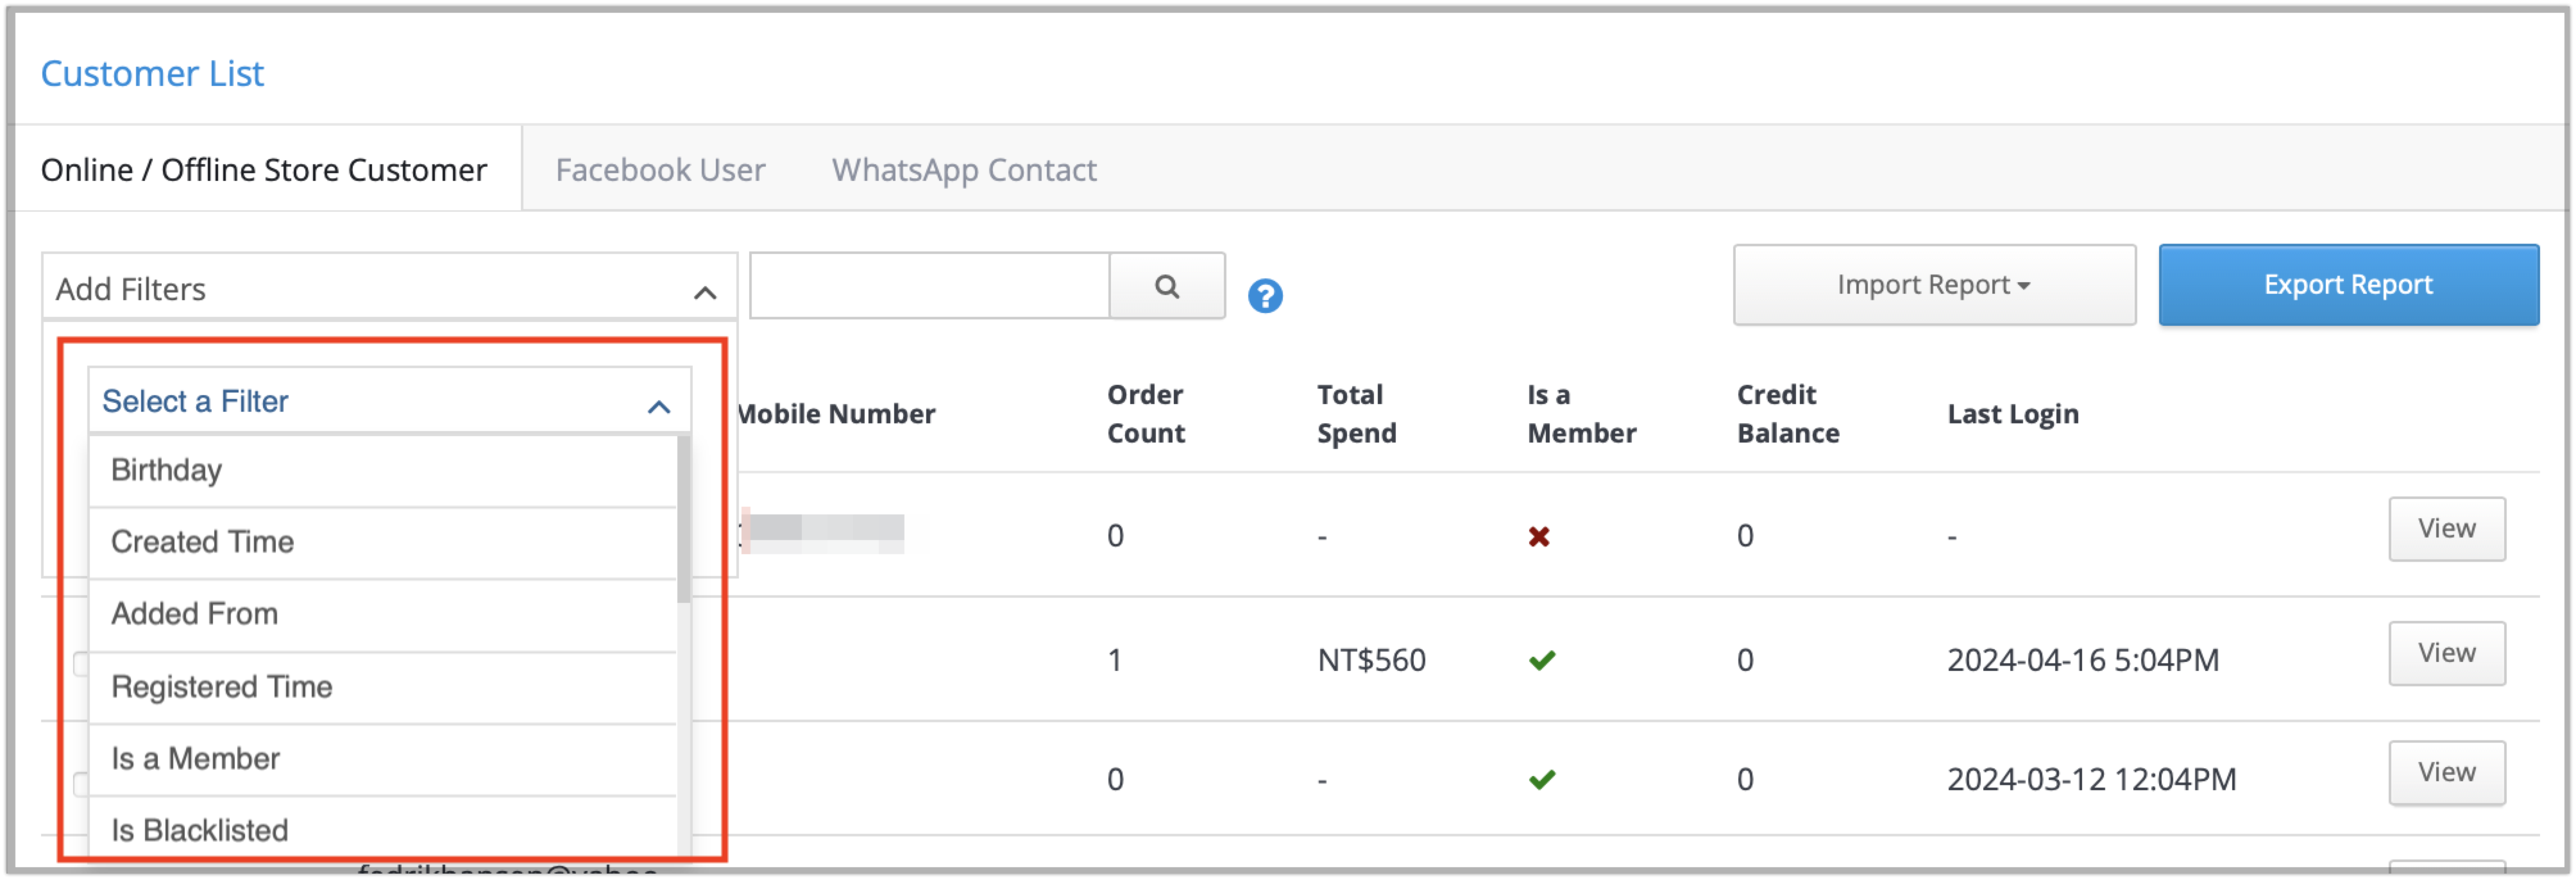Click View button for 2024-04-16 login row
2576x880 pixels.
(x=2446, y=653)
